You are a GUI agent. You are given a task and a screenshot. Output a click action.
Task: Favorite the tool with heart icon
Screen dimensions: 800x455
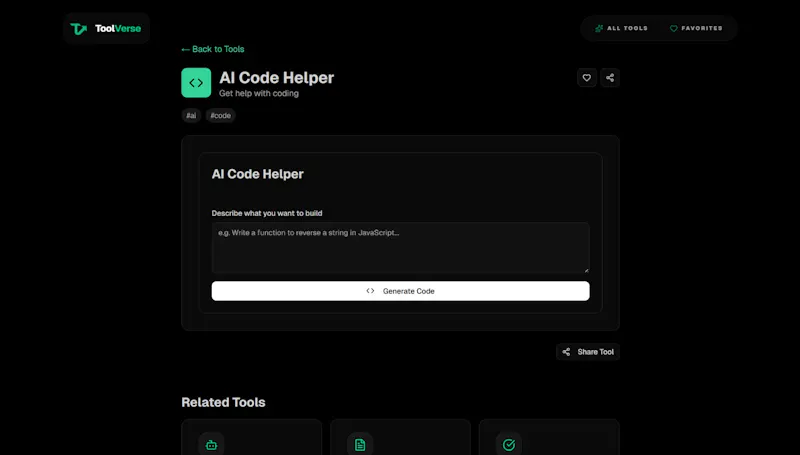[587, 78]
